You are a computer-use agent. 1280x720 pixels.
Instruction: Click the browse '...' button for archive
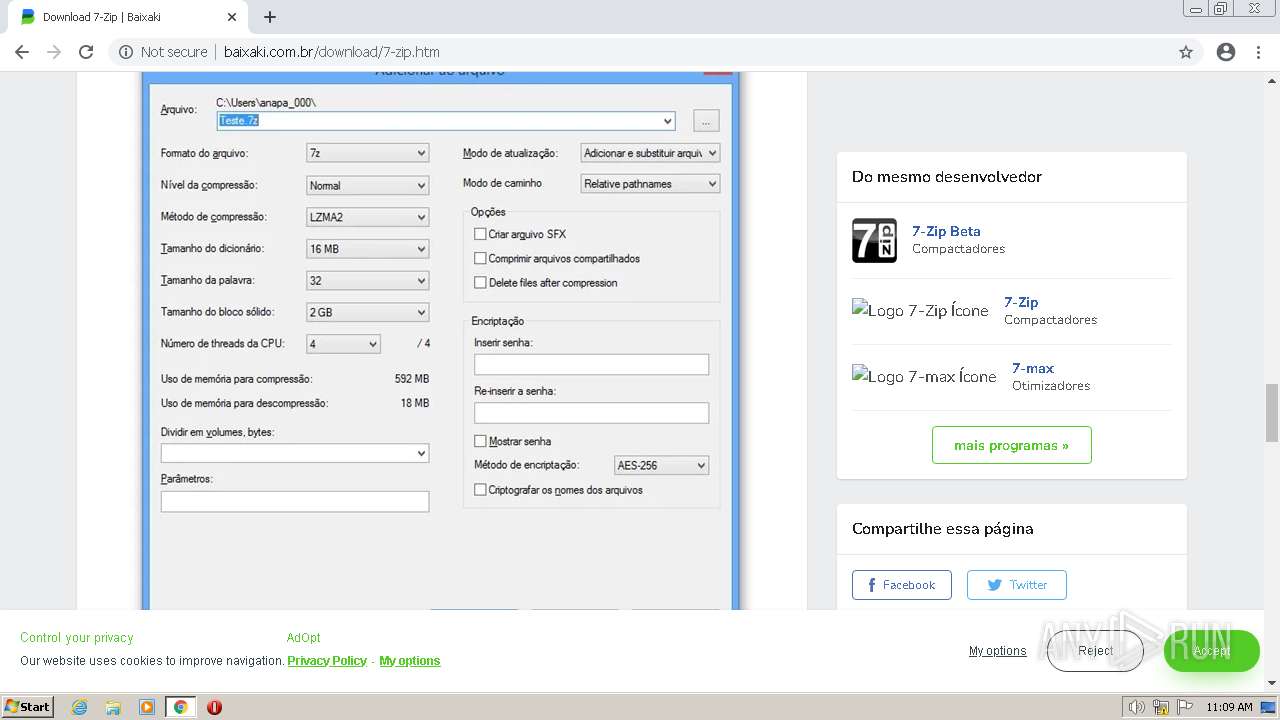pos(706,121)
